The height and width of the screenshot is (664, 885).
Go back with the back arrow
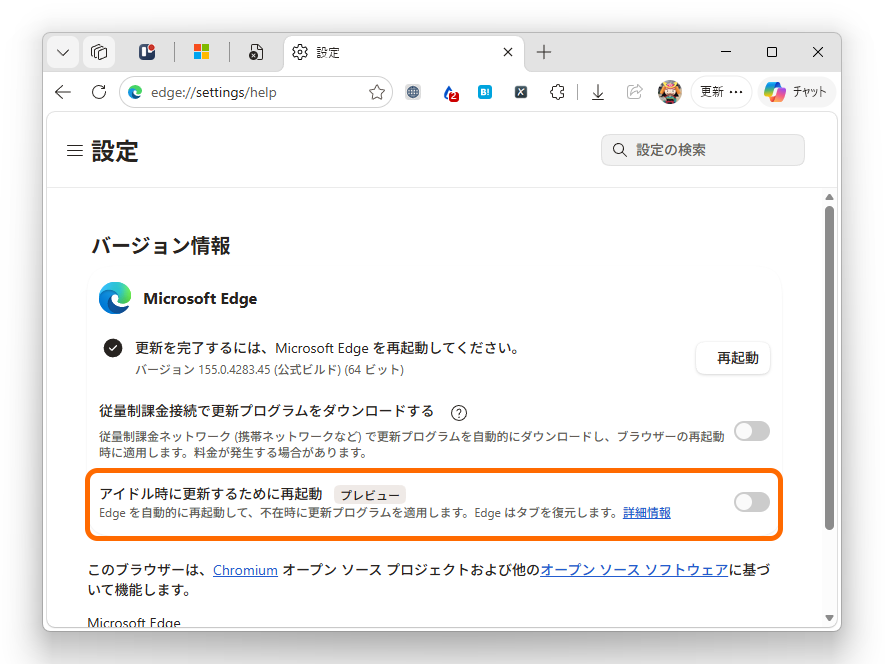click(x=63, y=92)
